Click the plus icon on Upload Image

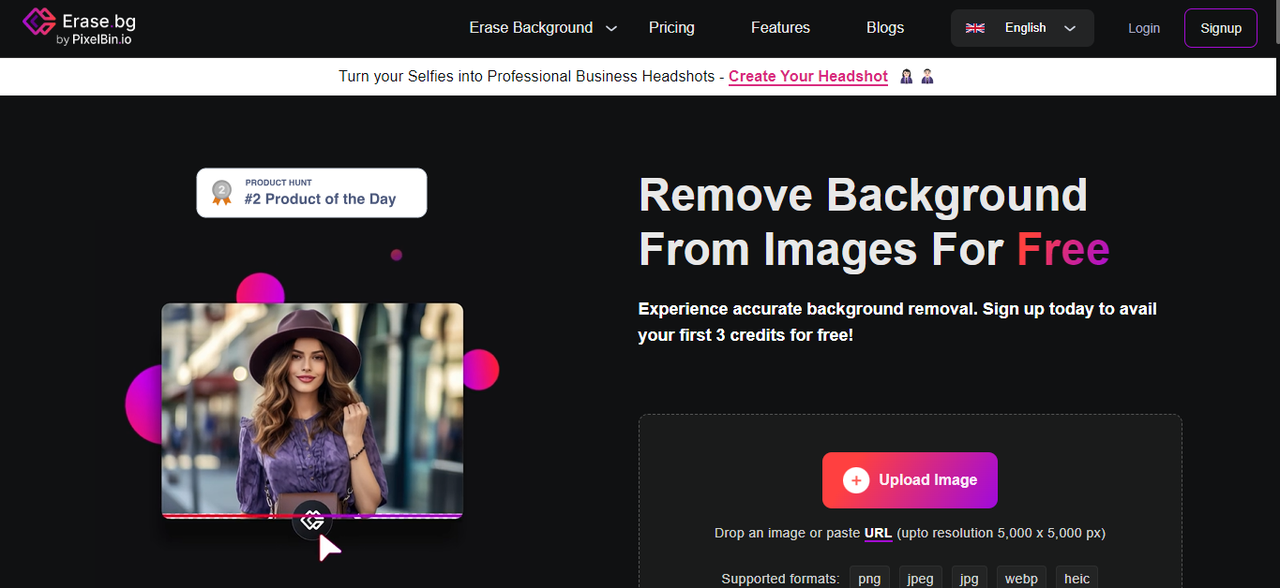click(x=856, y=481)
